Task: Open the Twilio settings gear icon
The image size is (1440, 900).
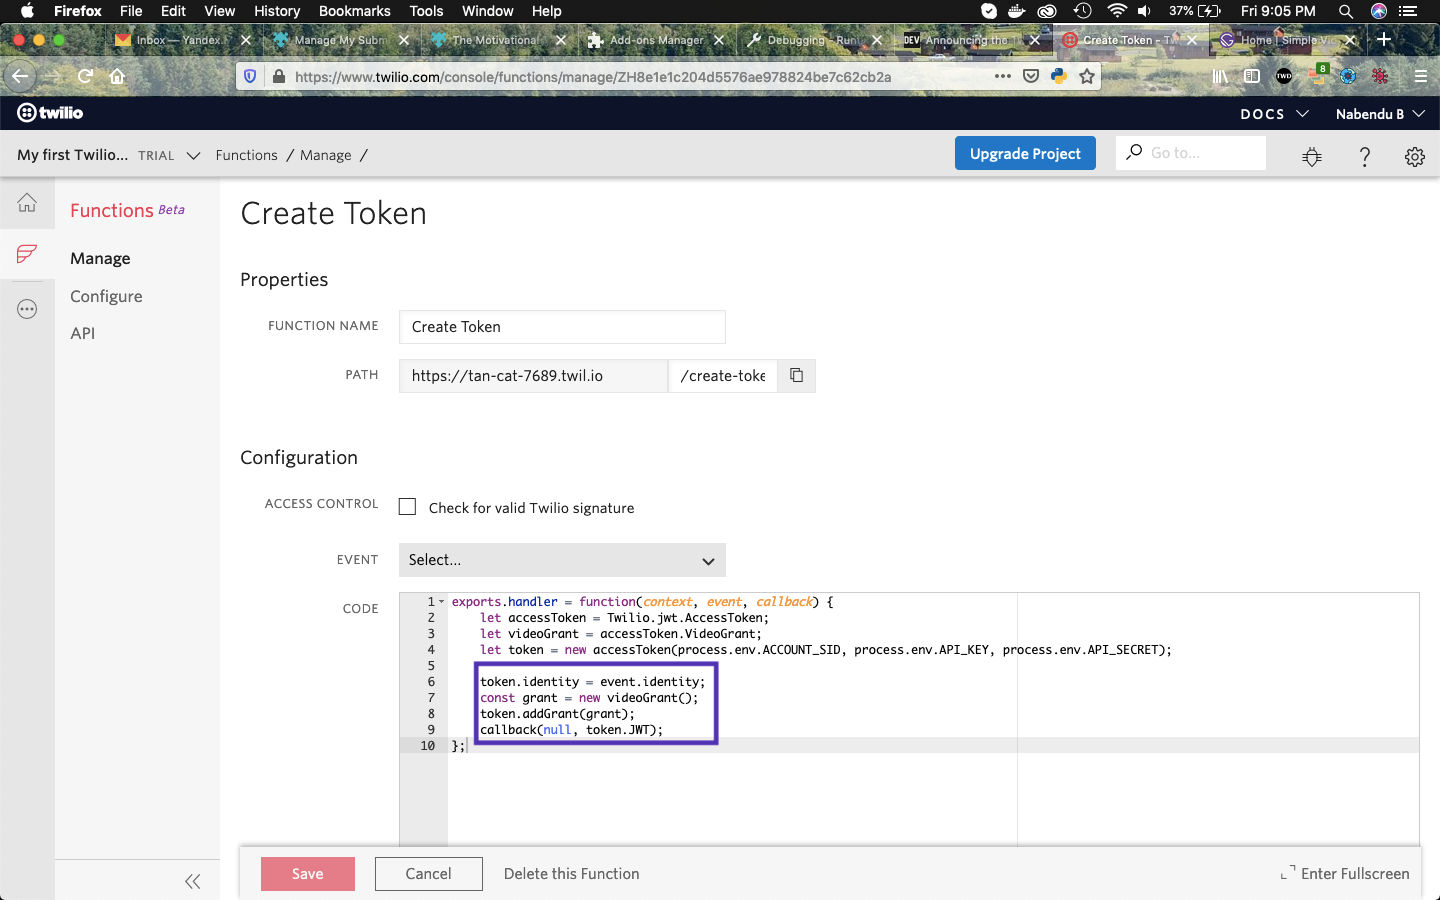Action: coord(1414,156)
